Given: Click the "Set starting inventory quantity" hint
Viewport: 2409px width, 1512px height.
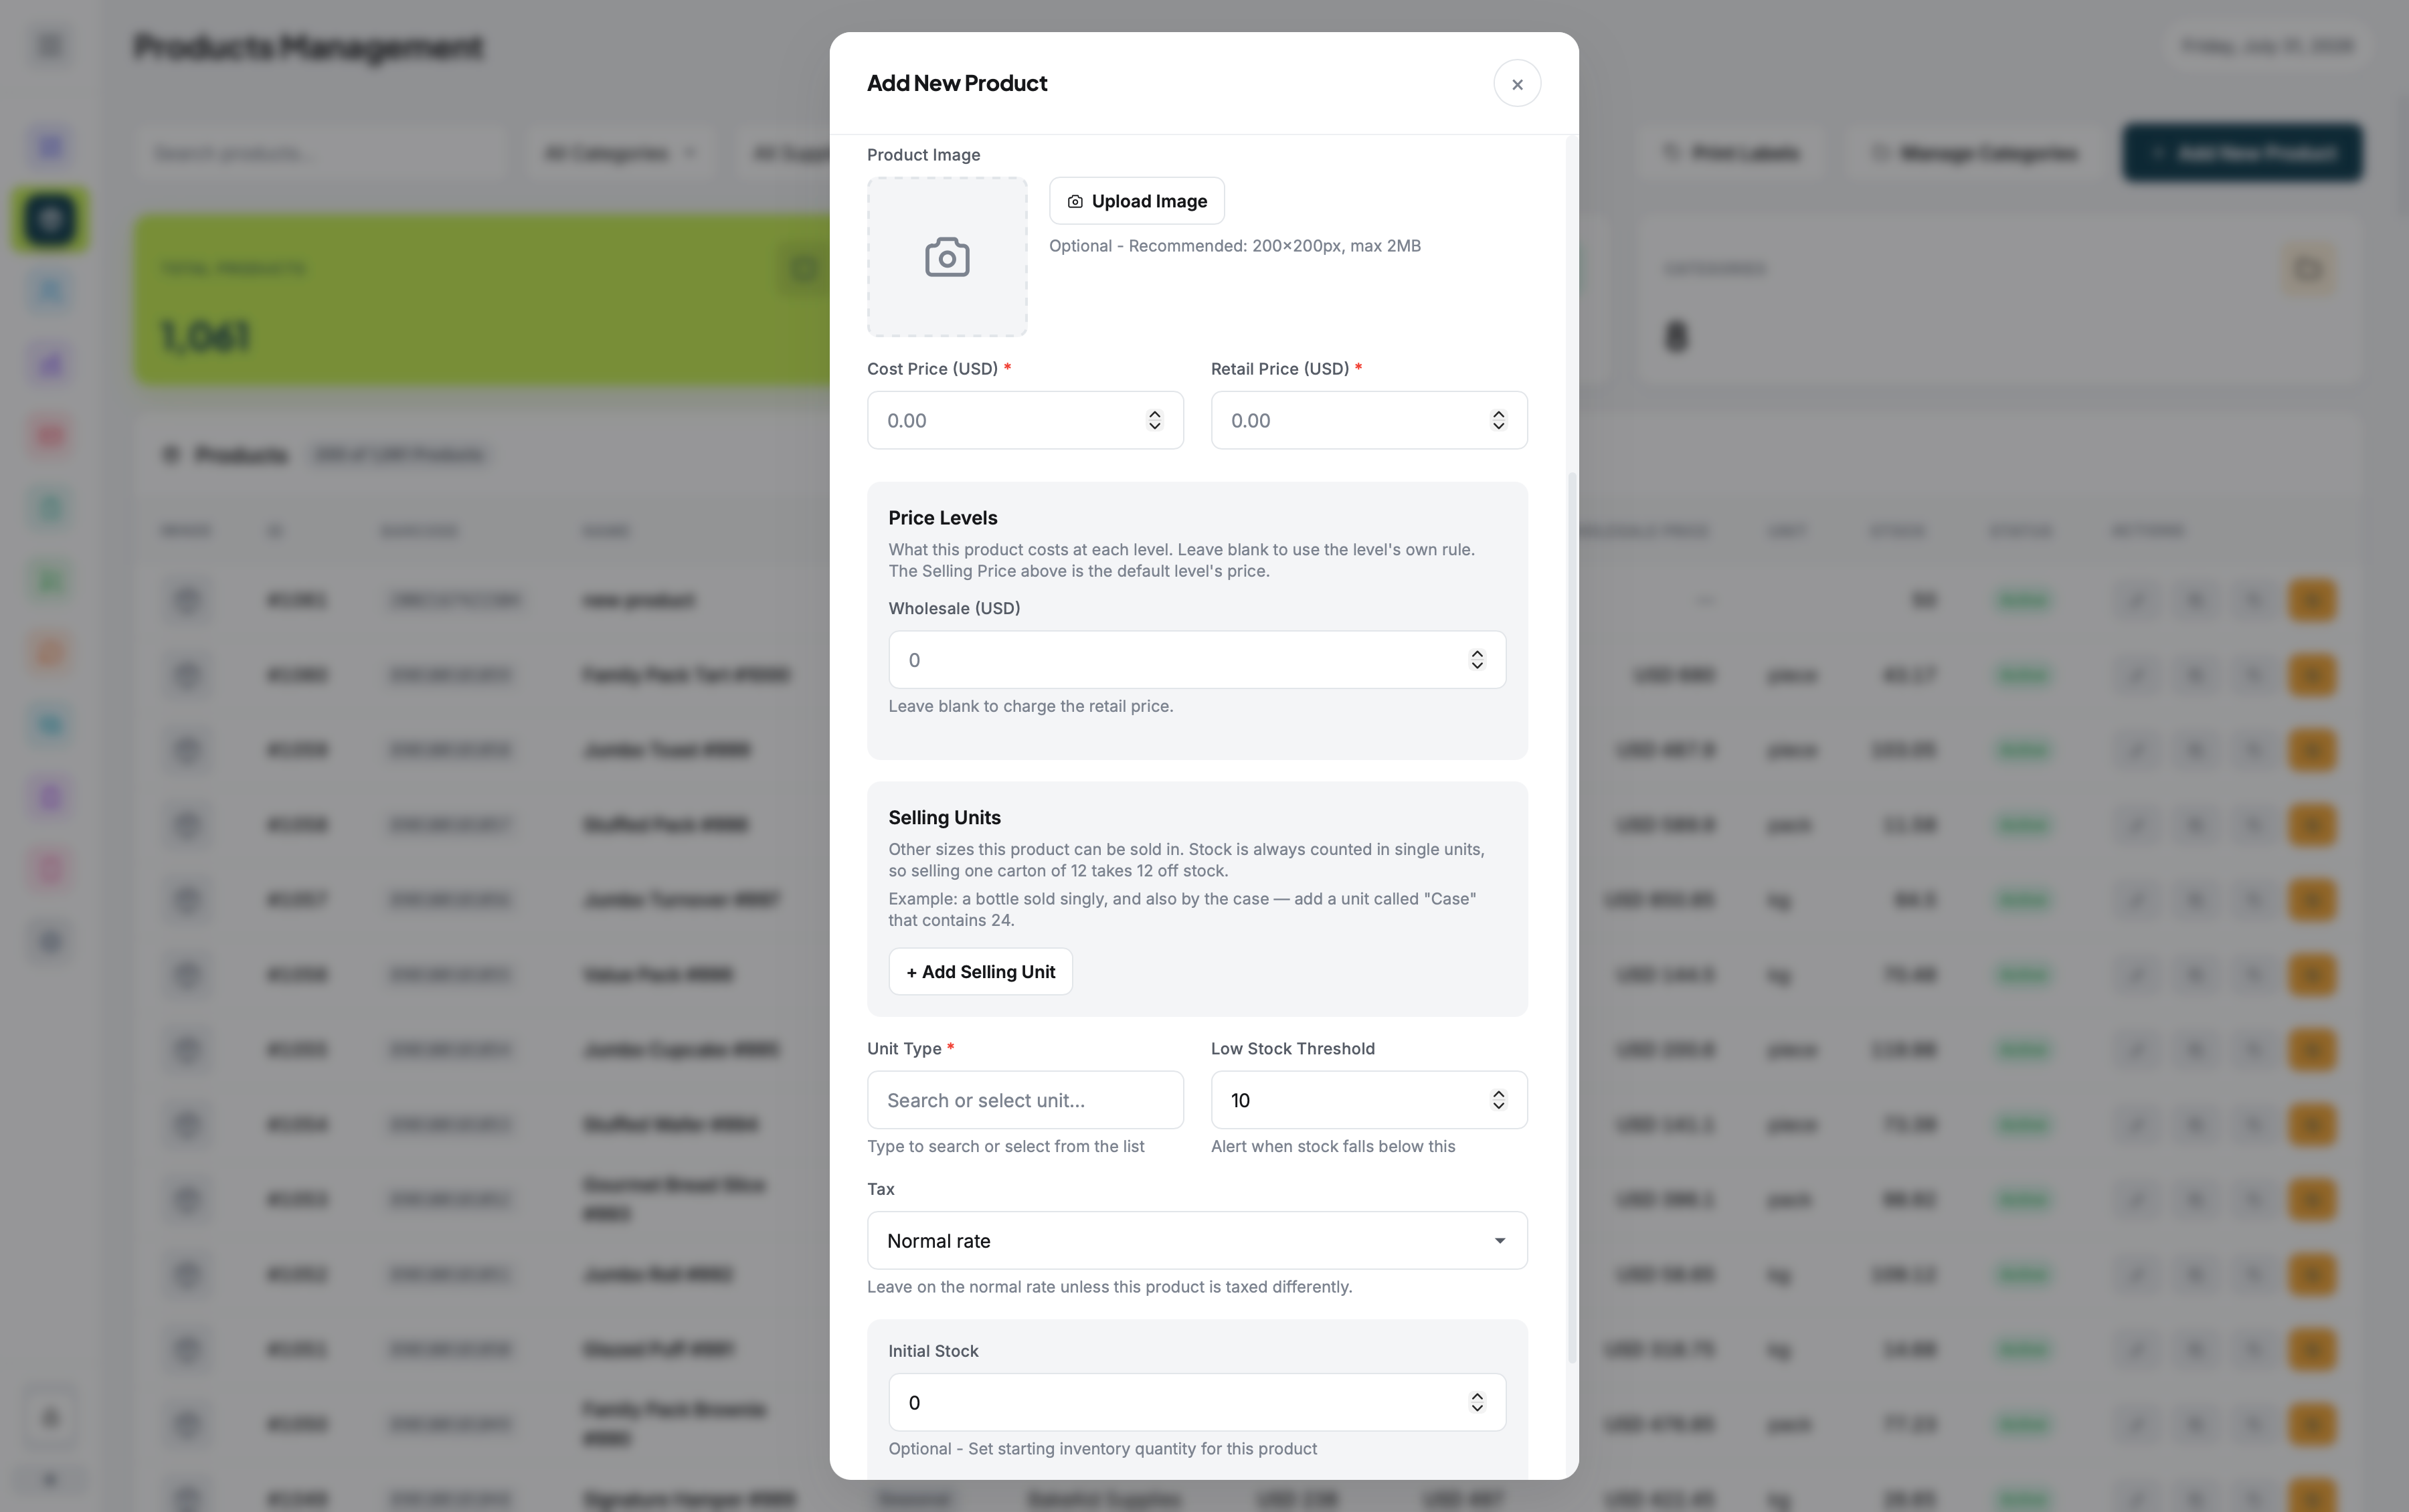Looking at the screenshot, I should (1103, 1449).
